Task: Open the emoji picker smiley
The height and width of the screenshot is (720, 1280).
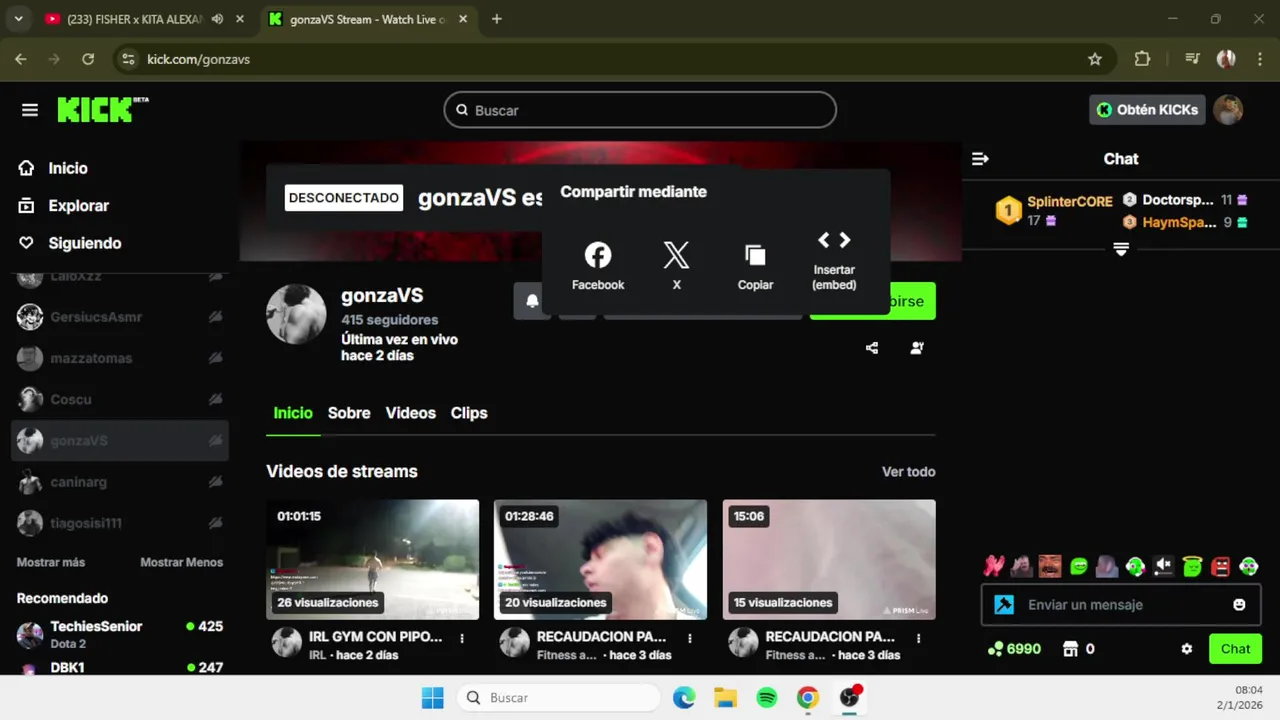Action: click(1240, 605)
